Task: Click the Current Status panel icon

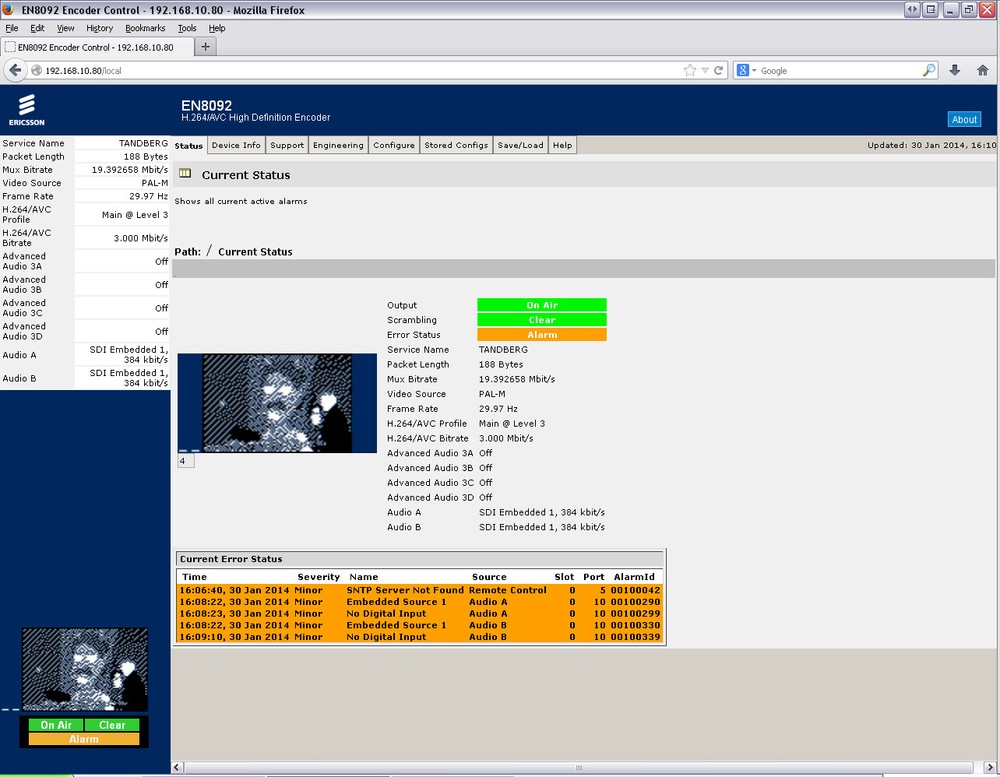Action: point(186,174)
